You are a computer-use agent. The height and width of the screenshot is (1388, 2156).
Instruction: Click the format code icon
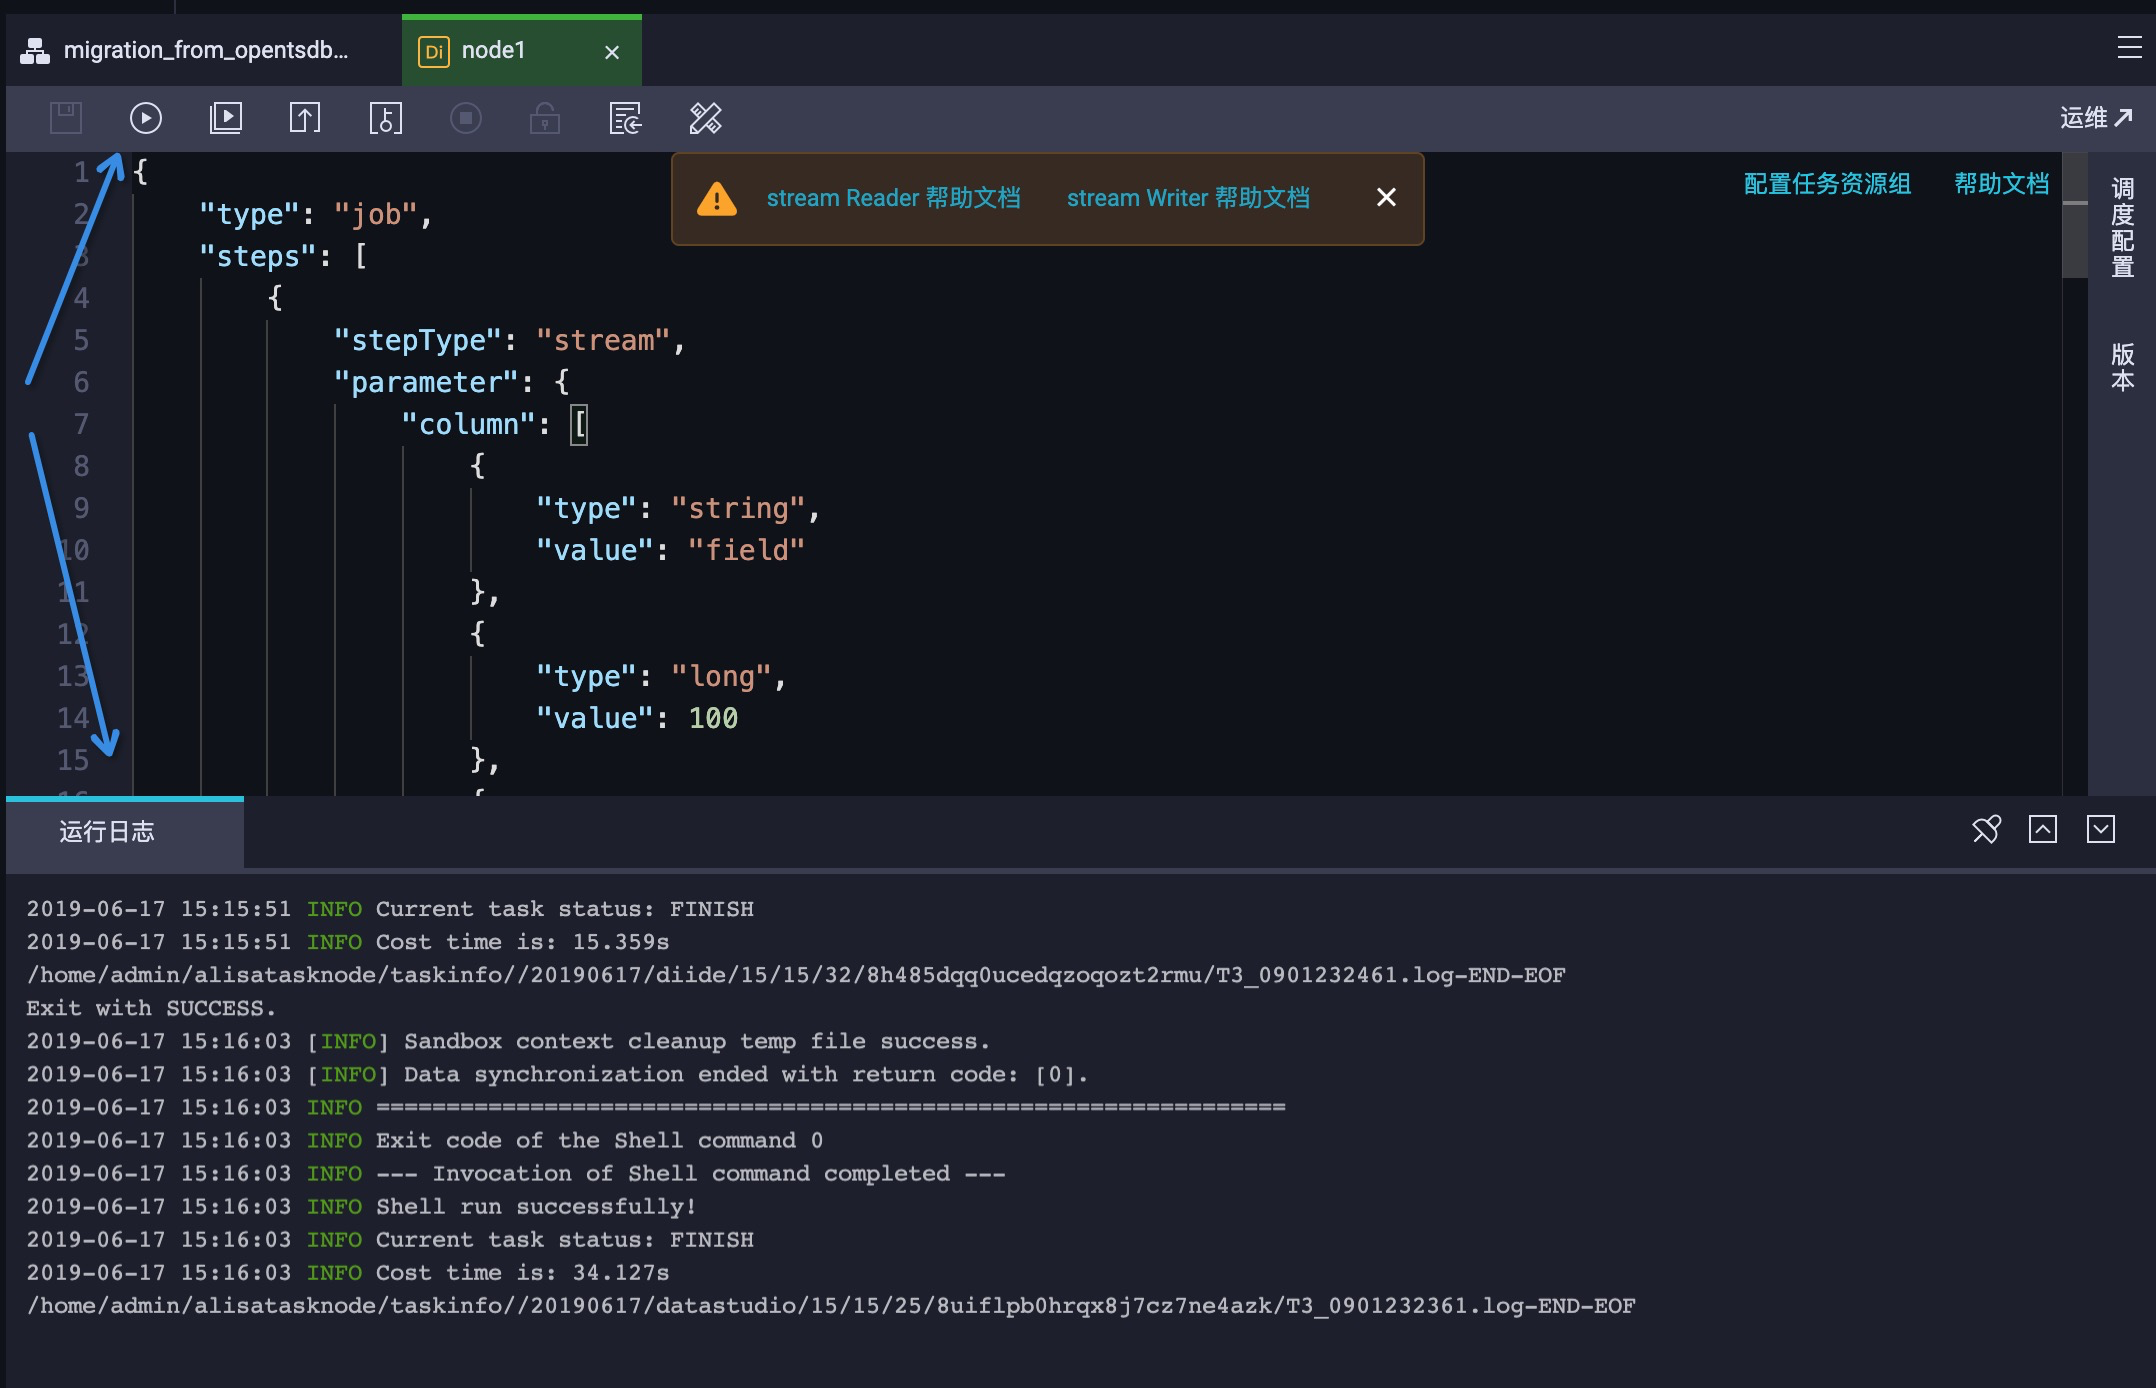click(706, 118)
